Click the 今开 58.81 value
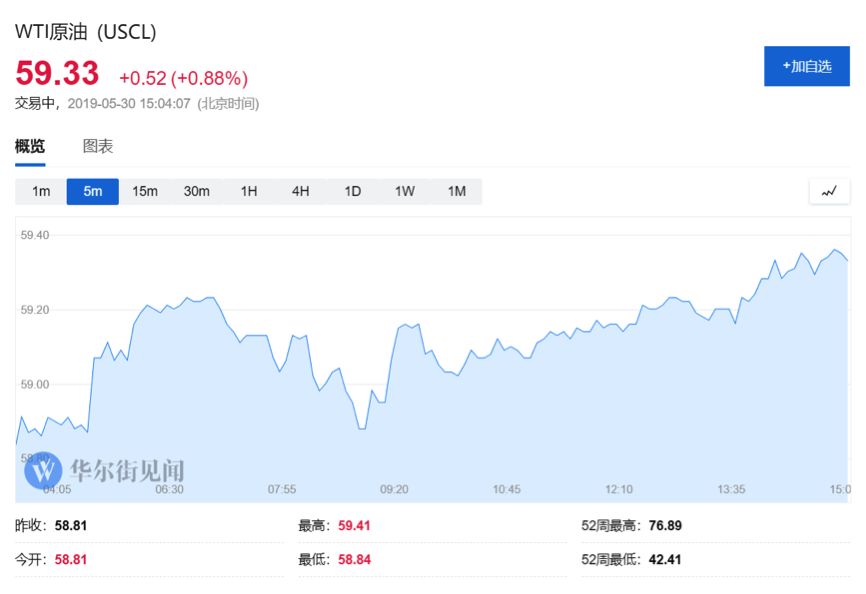866x594 pixels. pyautogui.click(x=68, y=559)
